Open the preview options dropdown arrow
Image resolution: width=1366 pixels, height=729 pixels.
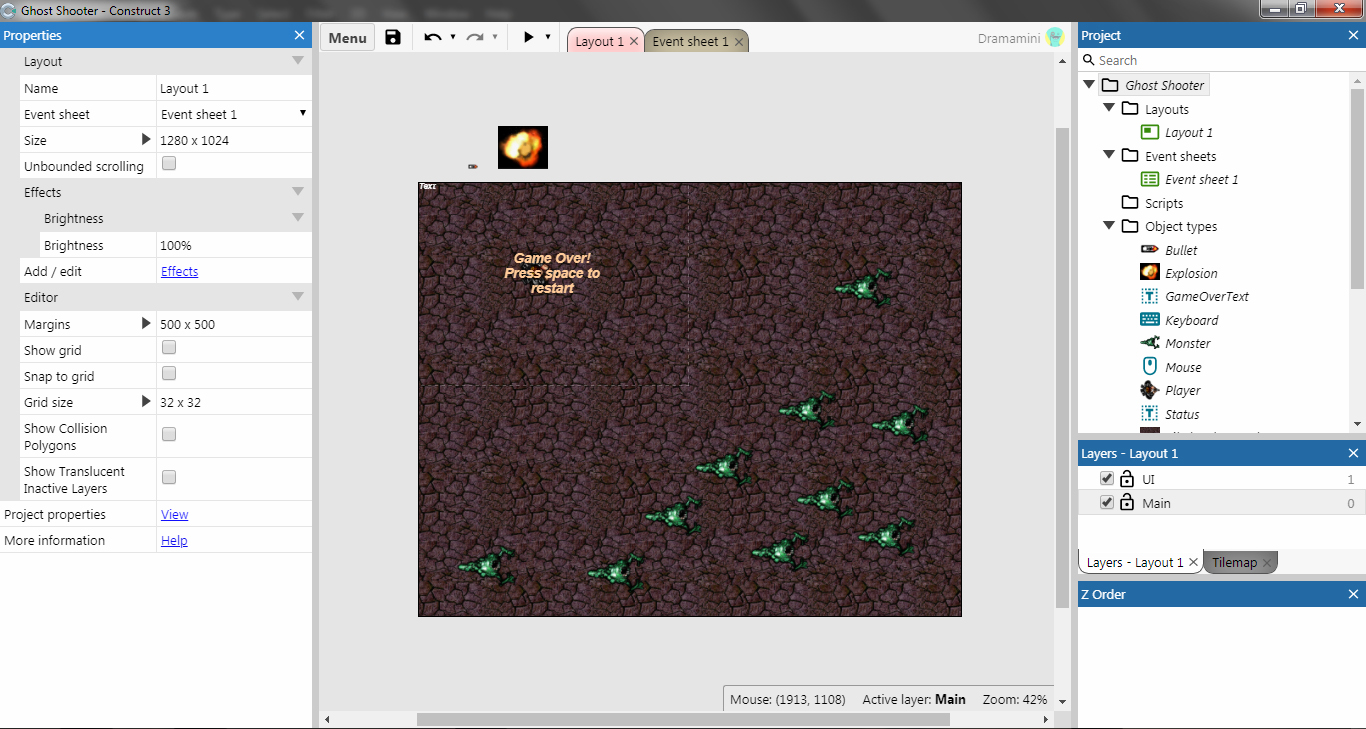pyautogui.click(x=548, y=38)
